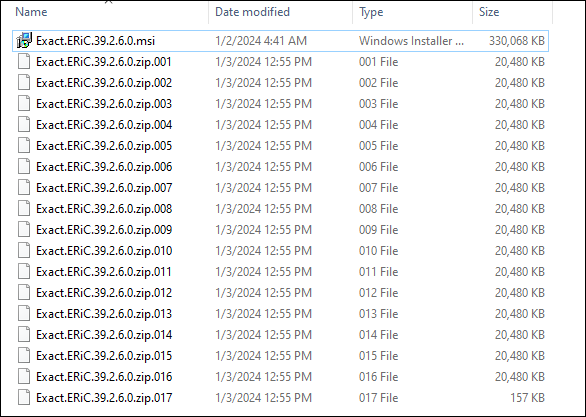586x417 pixels.
Task: Click the Type column header
Action: coord(371,12)
